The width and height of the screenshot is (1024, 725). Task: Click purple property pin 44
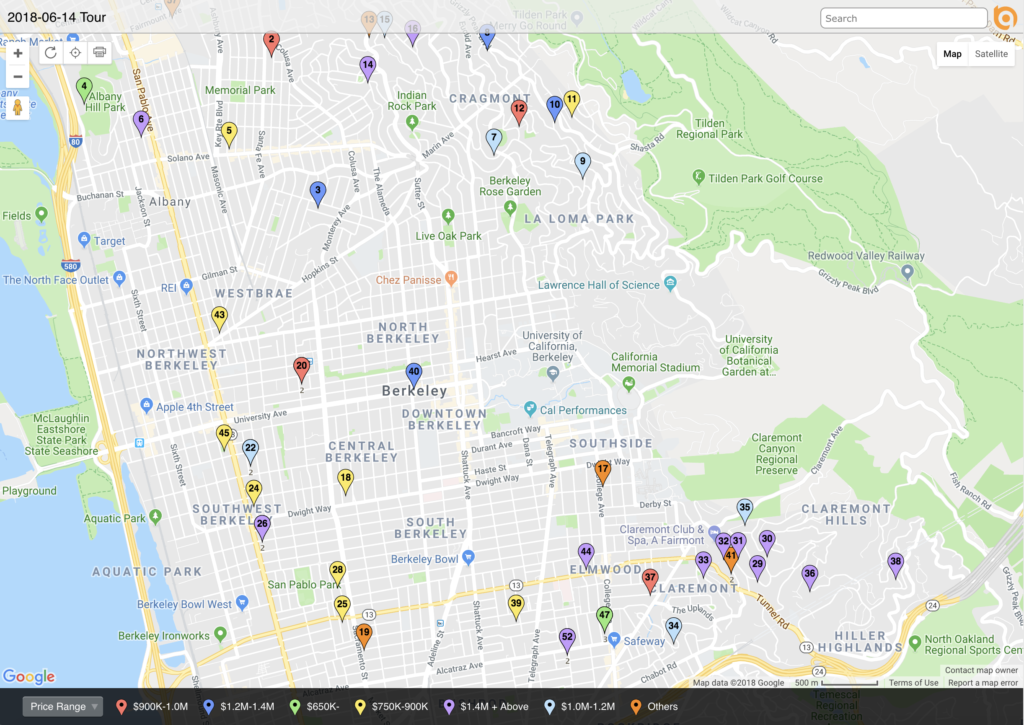click(586, 554)
